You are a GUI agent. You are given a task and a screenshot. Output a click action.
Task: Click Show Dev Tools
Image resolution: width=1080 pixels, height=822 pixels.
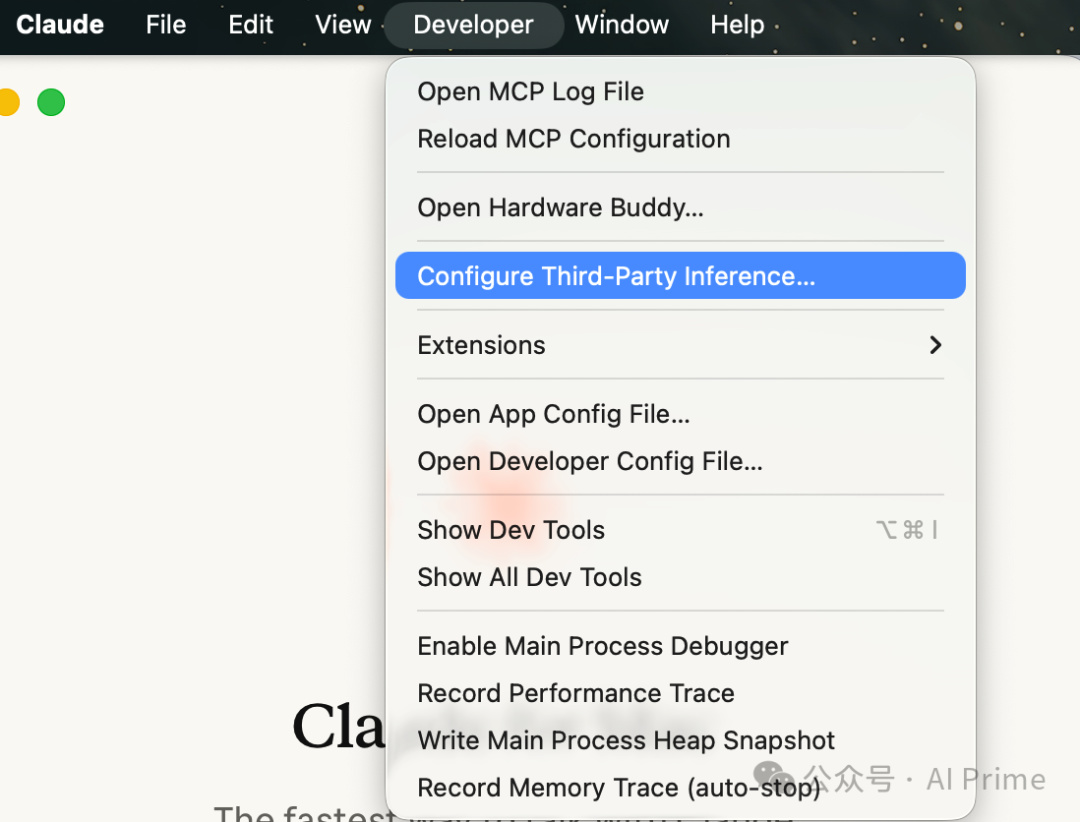tap(511, 530)
